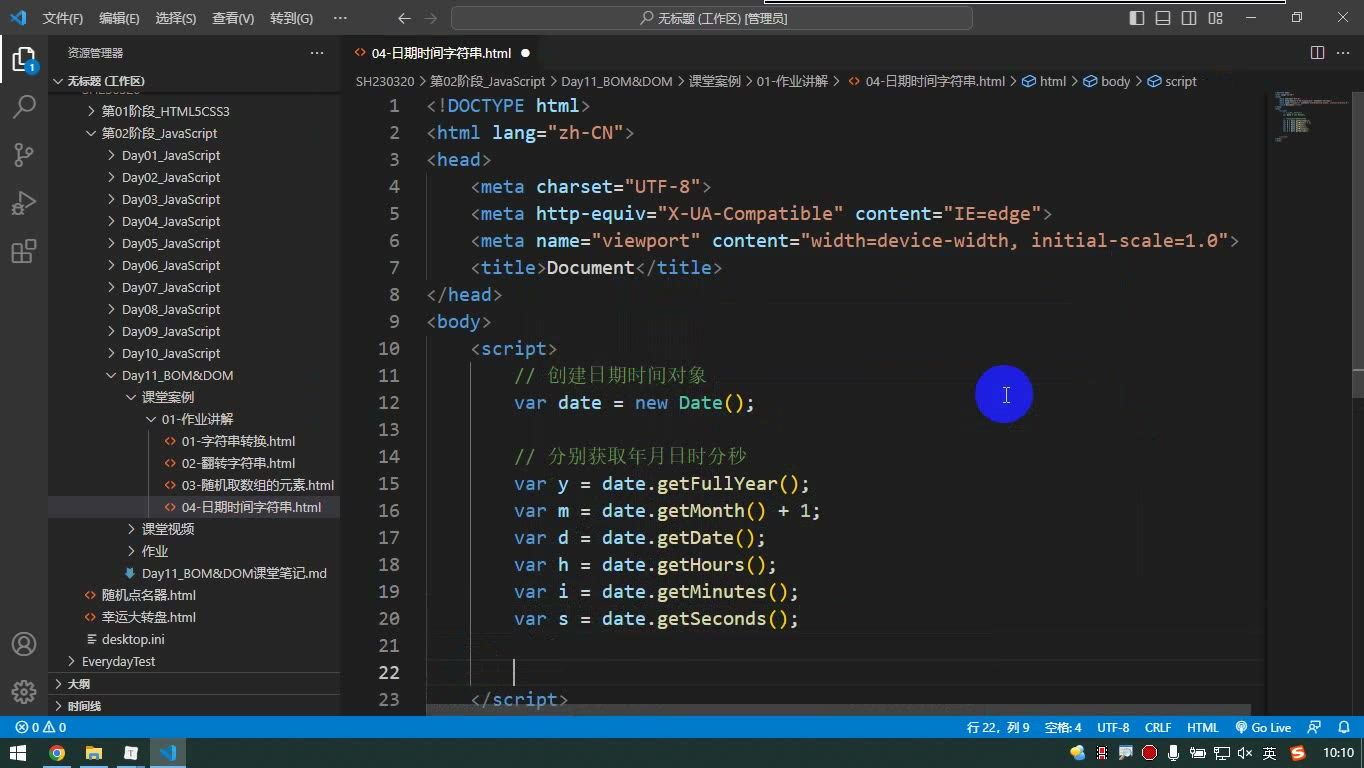Image resolution: width=1364 pixels, height=768 pixels.
Task: Open the Explorer view in the activity bar
Action: (x=24, y=60)
